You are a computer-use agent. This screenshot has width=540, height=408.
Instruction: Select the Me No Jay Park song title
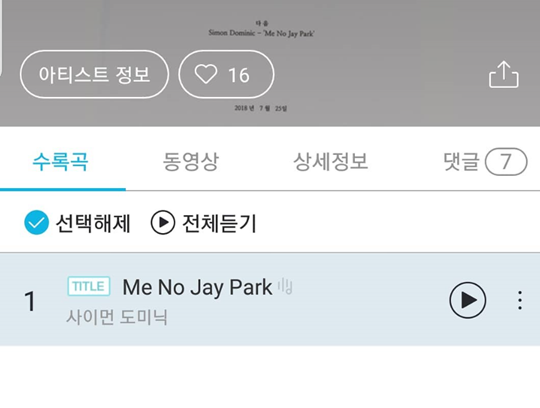tap(197, 287)
